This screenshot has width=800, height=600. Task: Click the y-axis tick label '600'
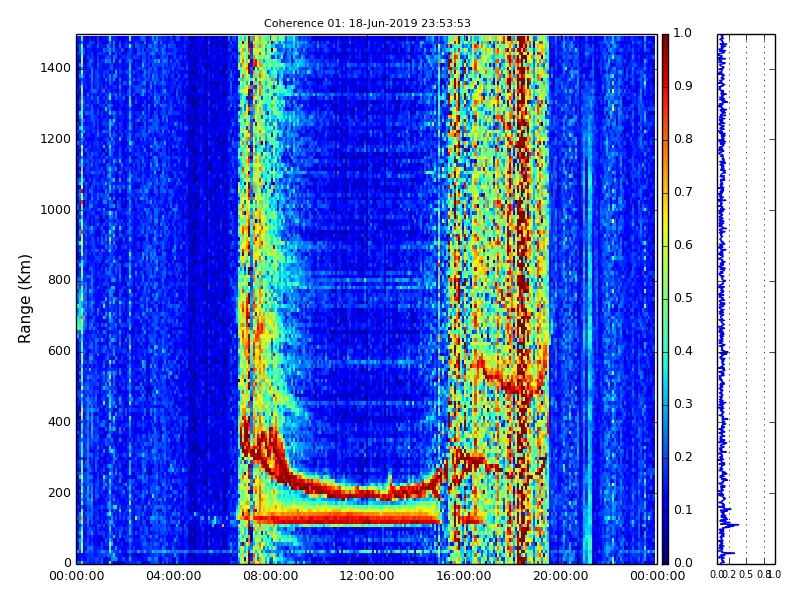(59, 352)
